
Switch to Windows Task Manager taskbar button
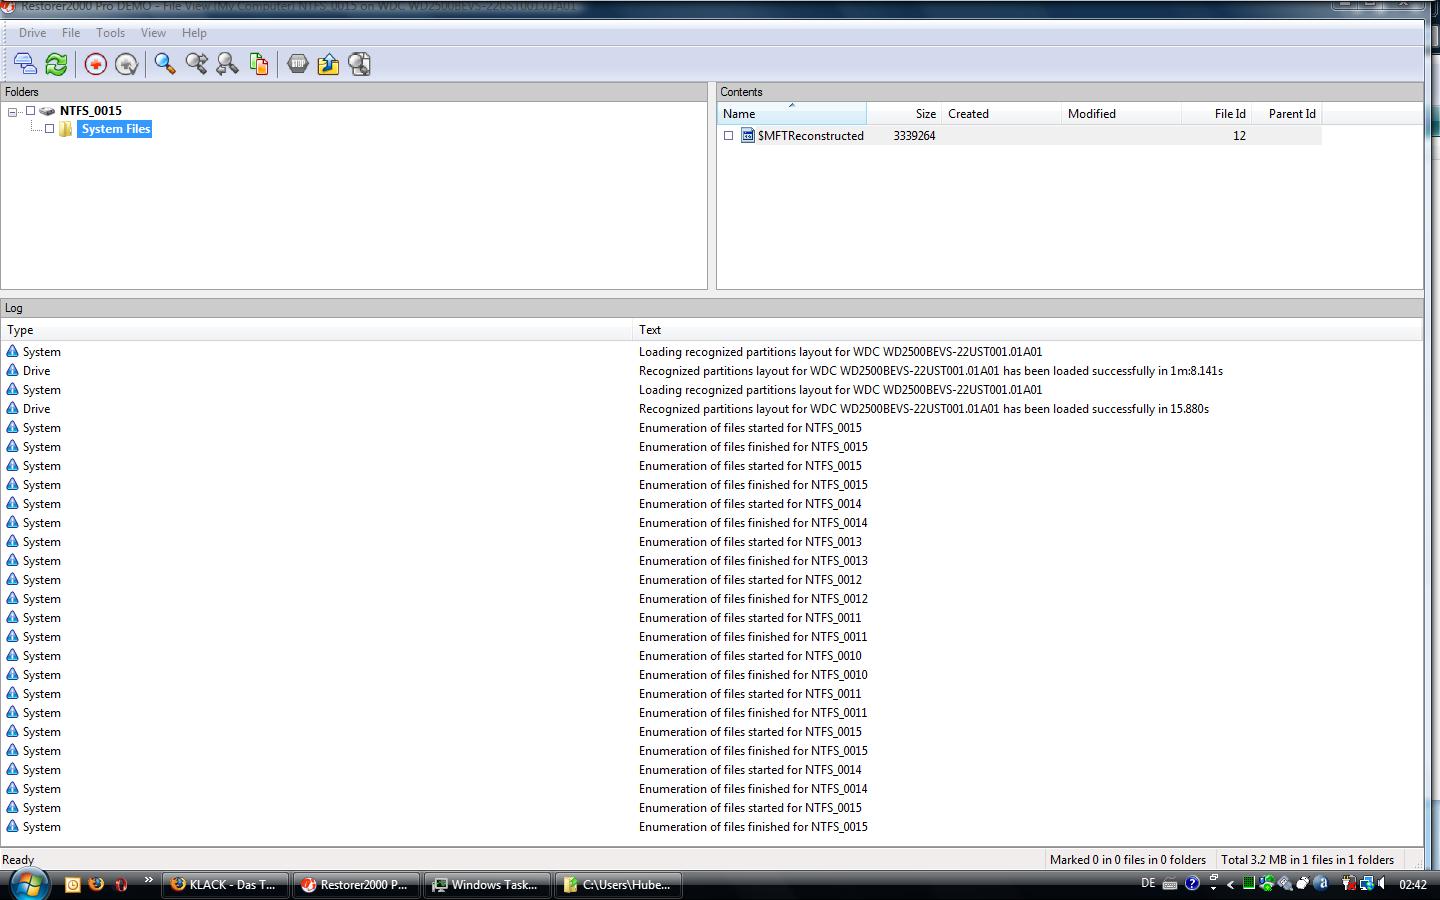point(487,885)
